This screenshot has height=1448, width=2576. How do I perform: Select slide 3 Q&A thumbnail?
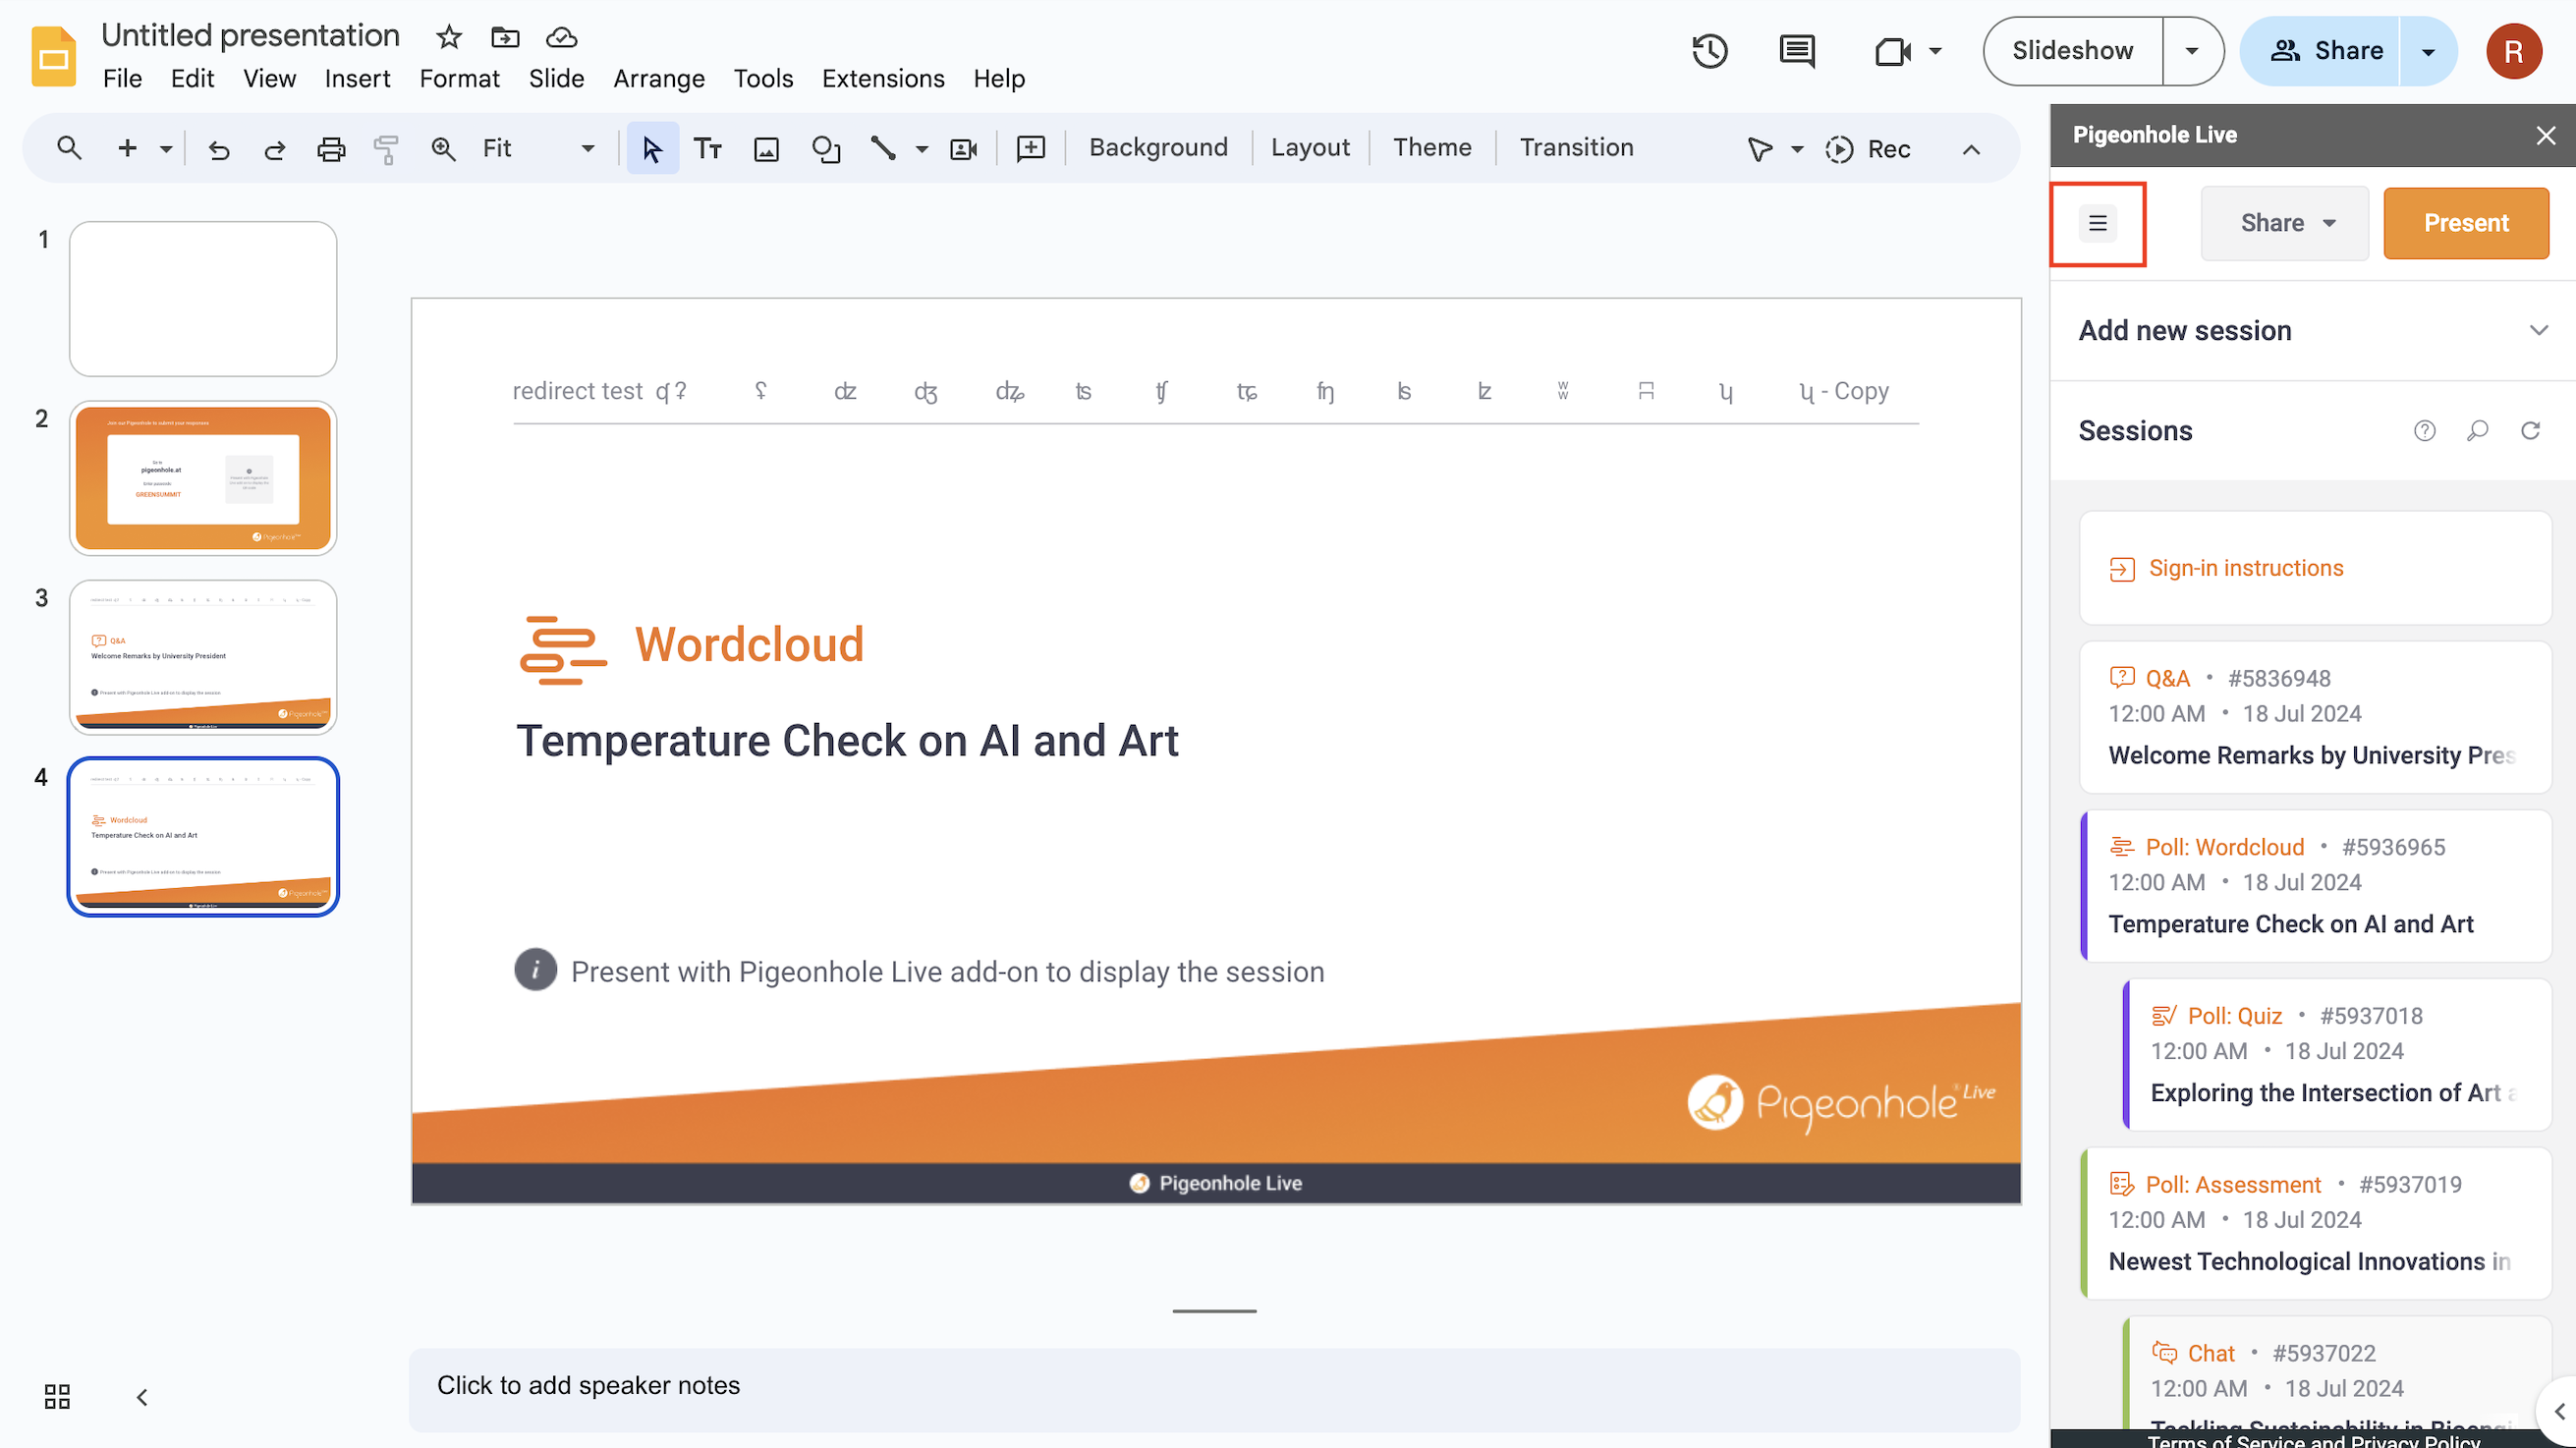point(203,657)
